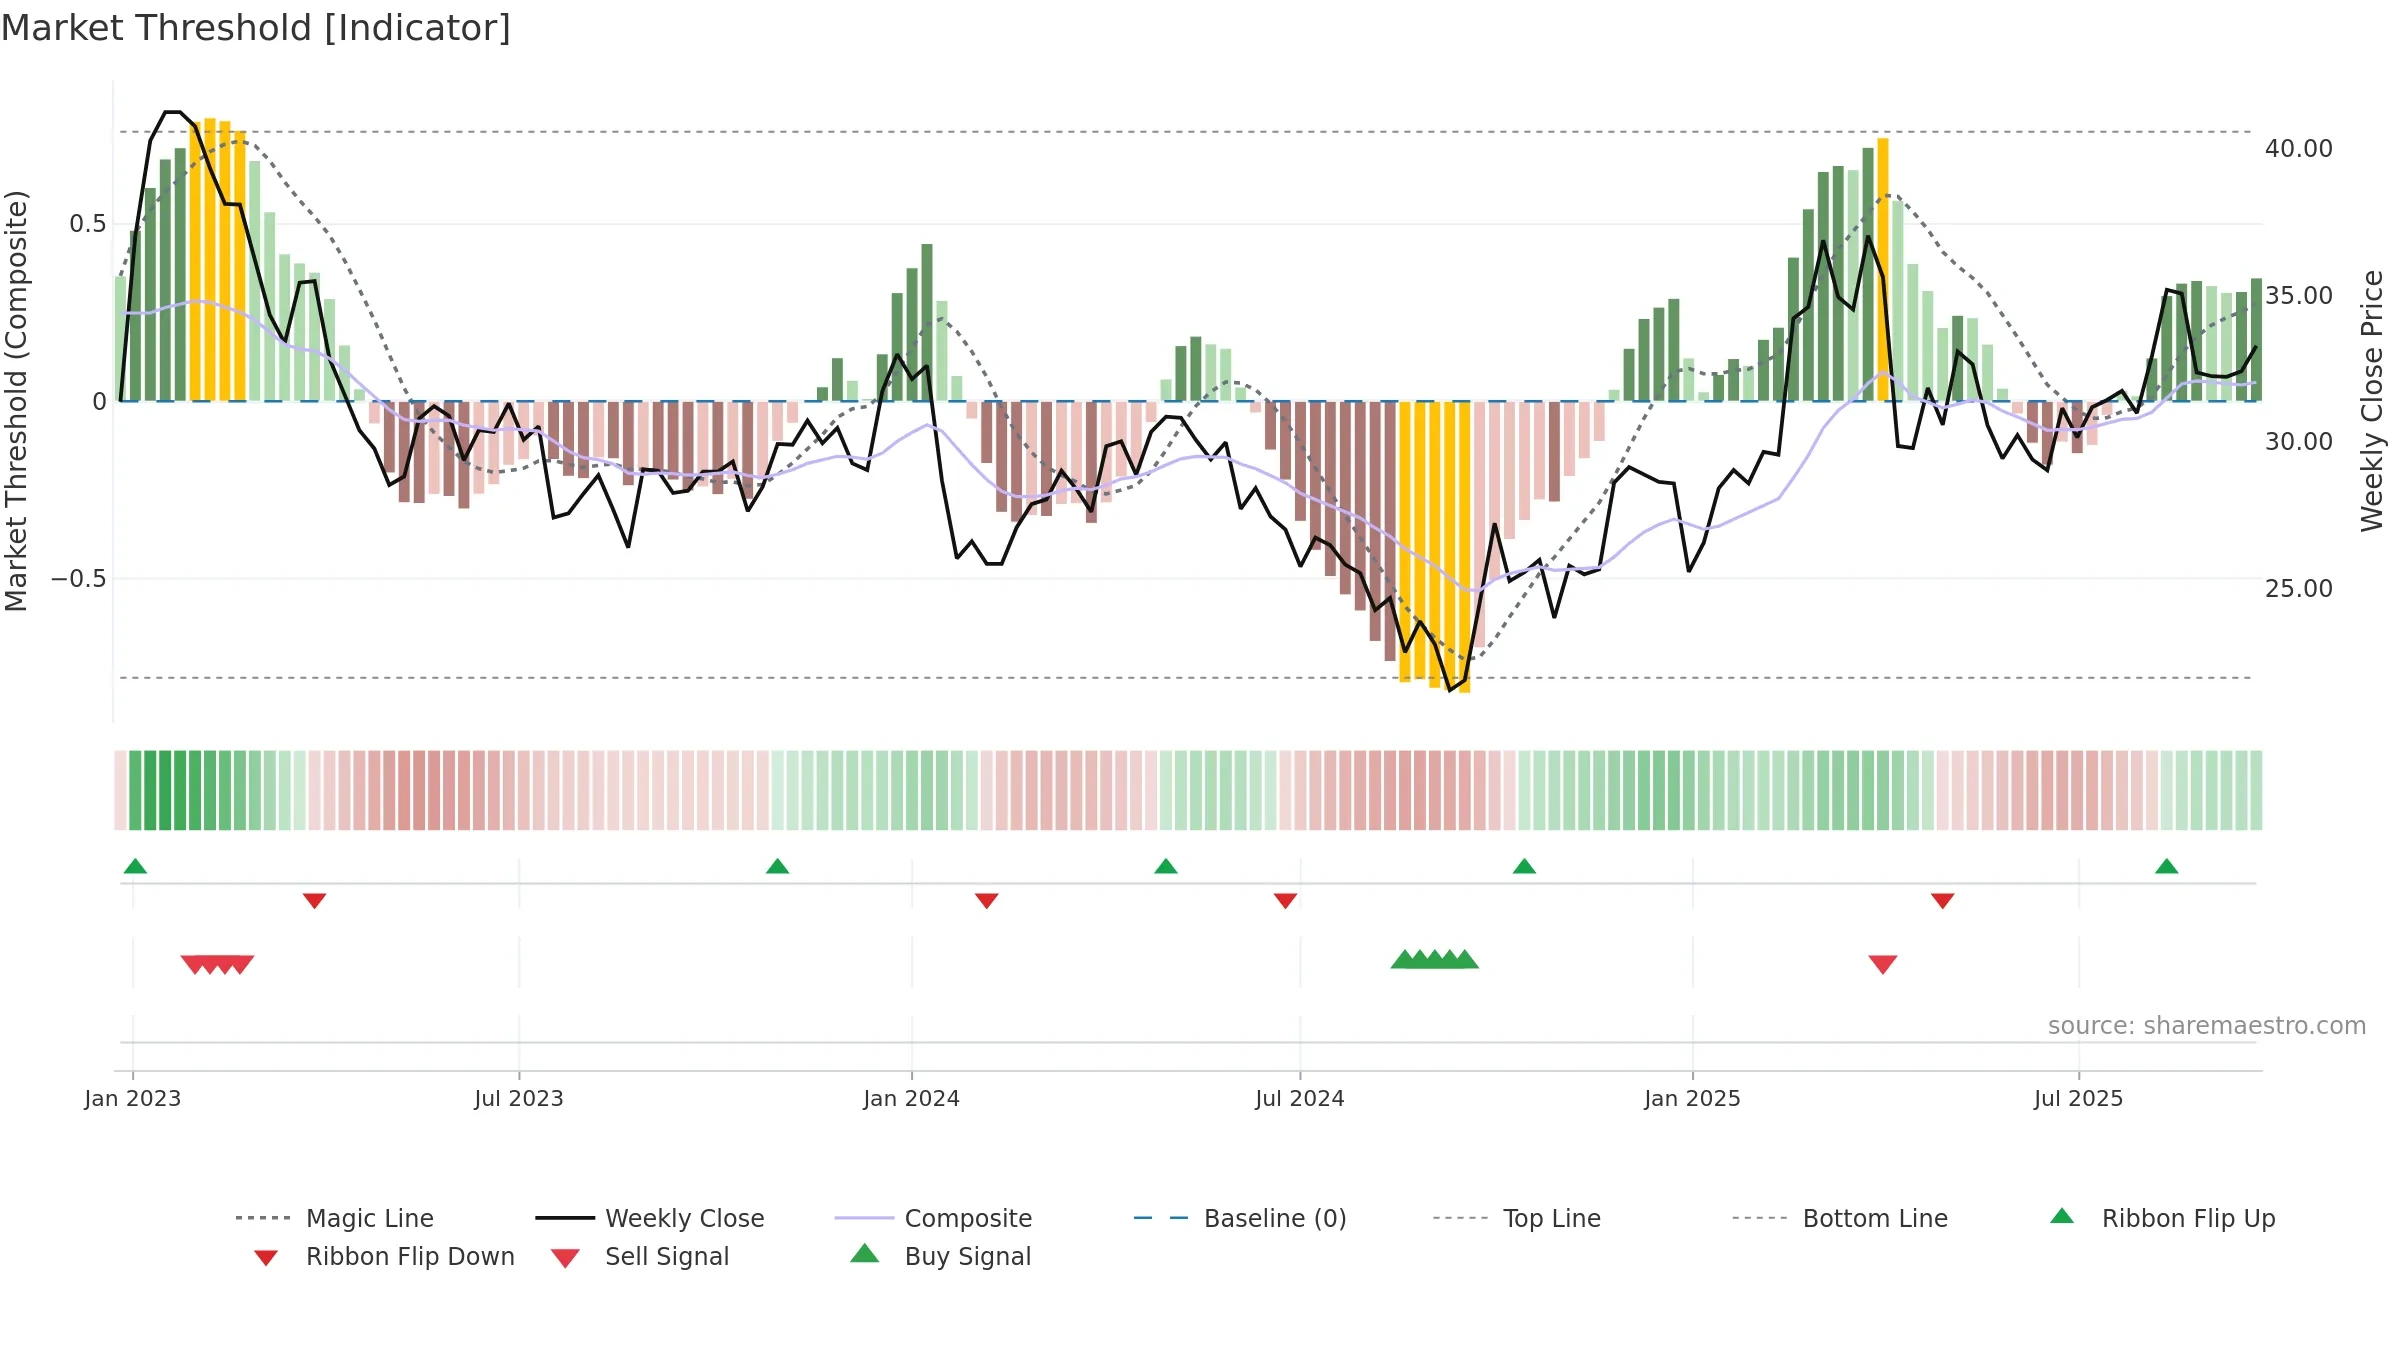The image size is (2400, 1350).
Task: Click the chart title Market Threshold [Indicator]
Action: pyautogui.click(x=256, y=28)
